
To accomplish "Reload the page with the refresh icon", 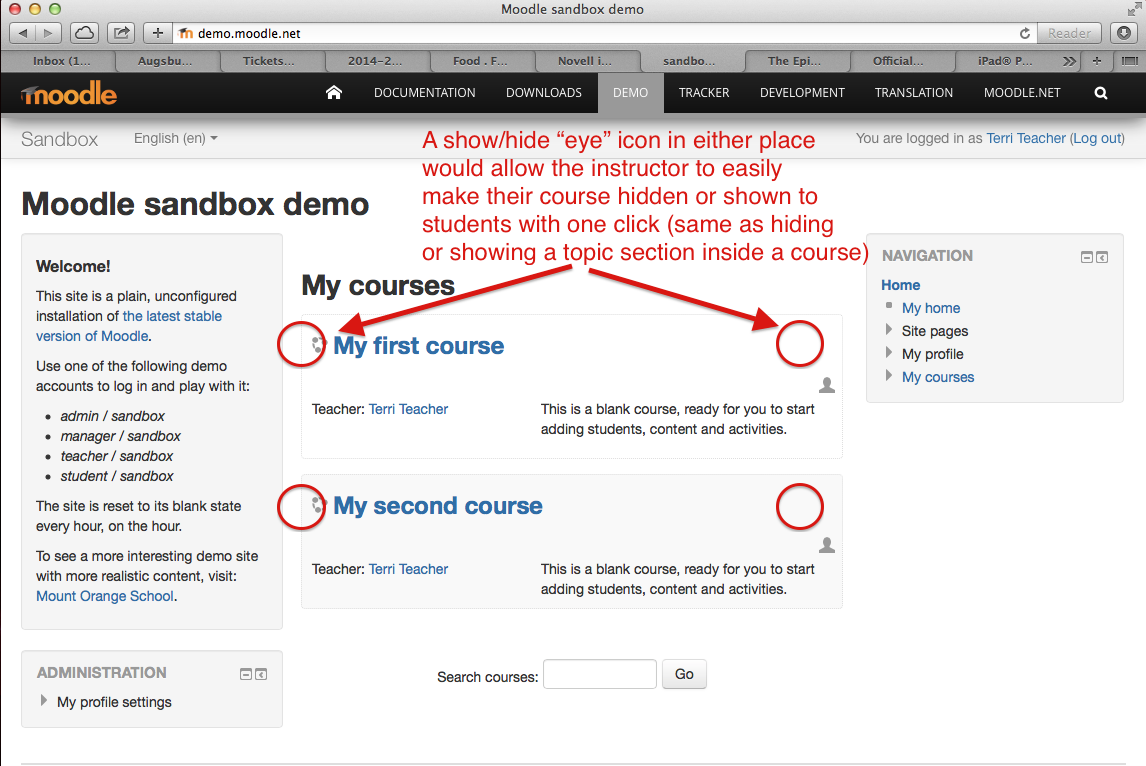I will click(x=1025, y=34).
